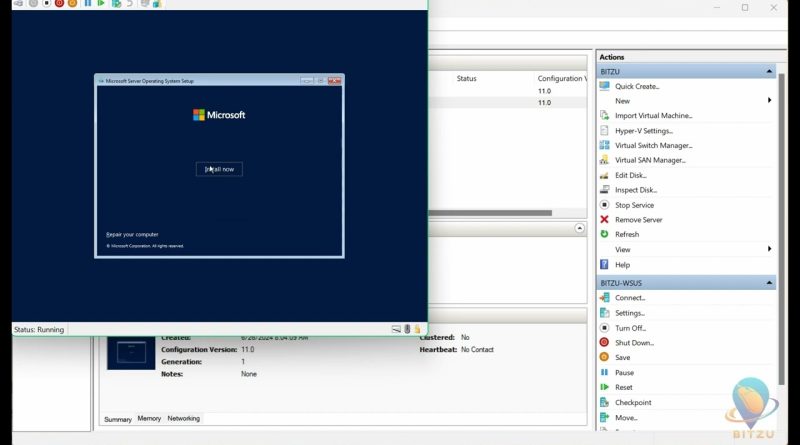Screen dimensions: 800x445
Task: Expand the New submenu arrow
Action: point(769,101)
